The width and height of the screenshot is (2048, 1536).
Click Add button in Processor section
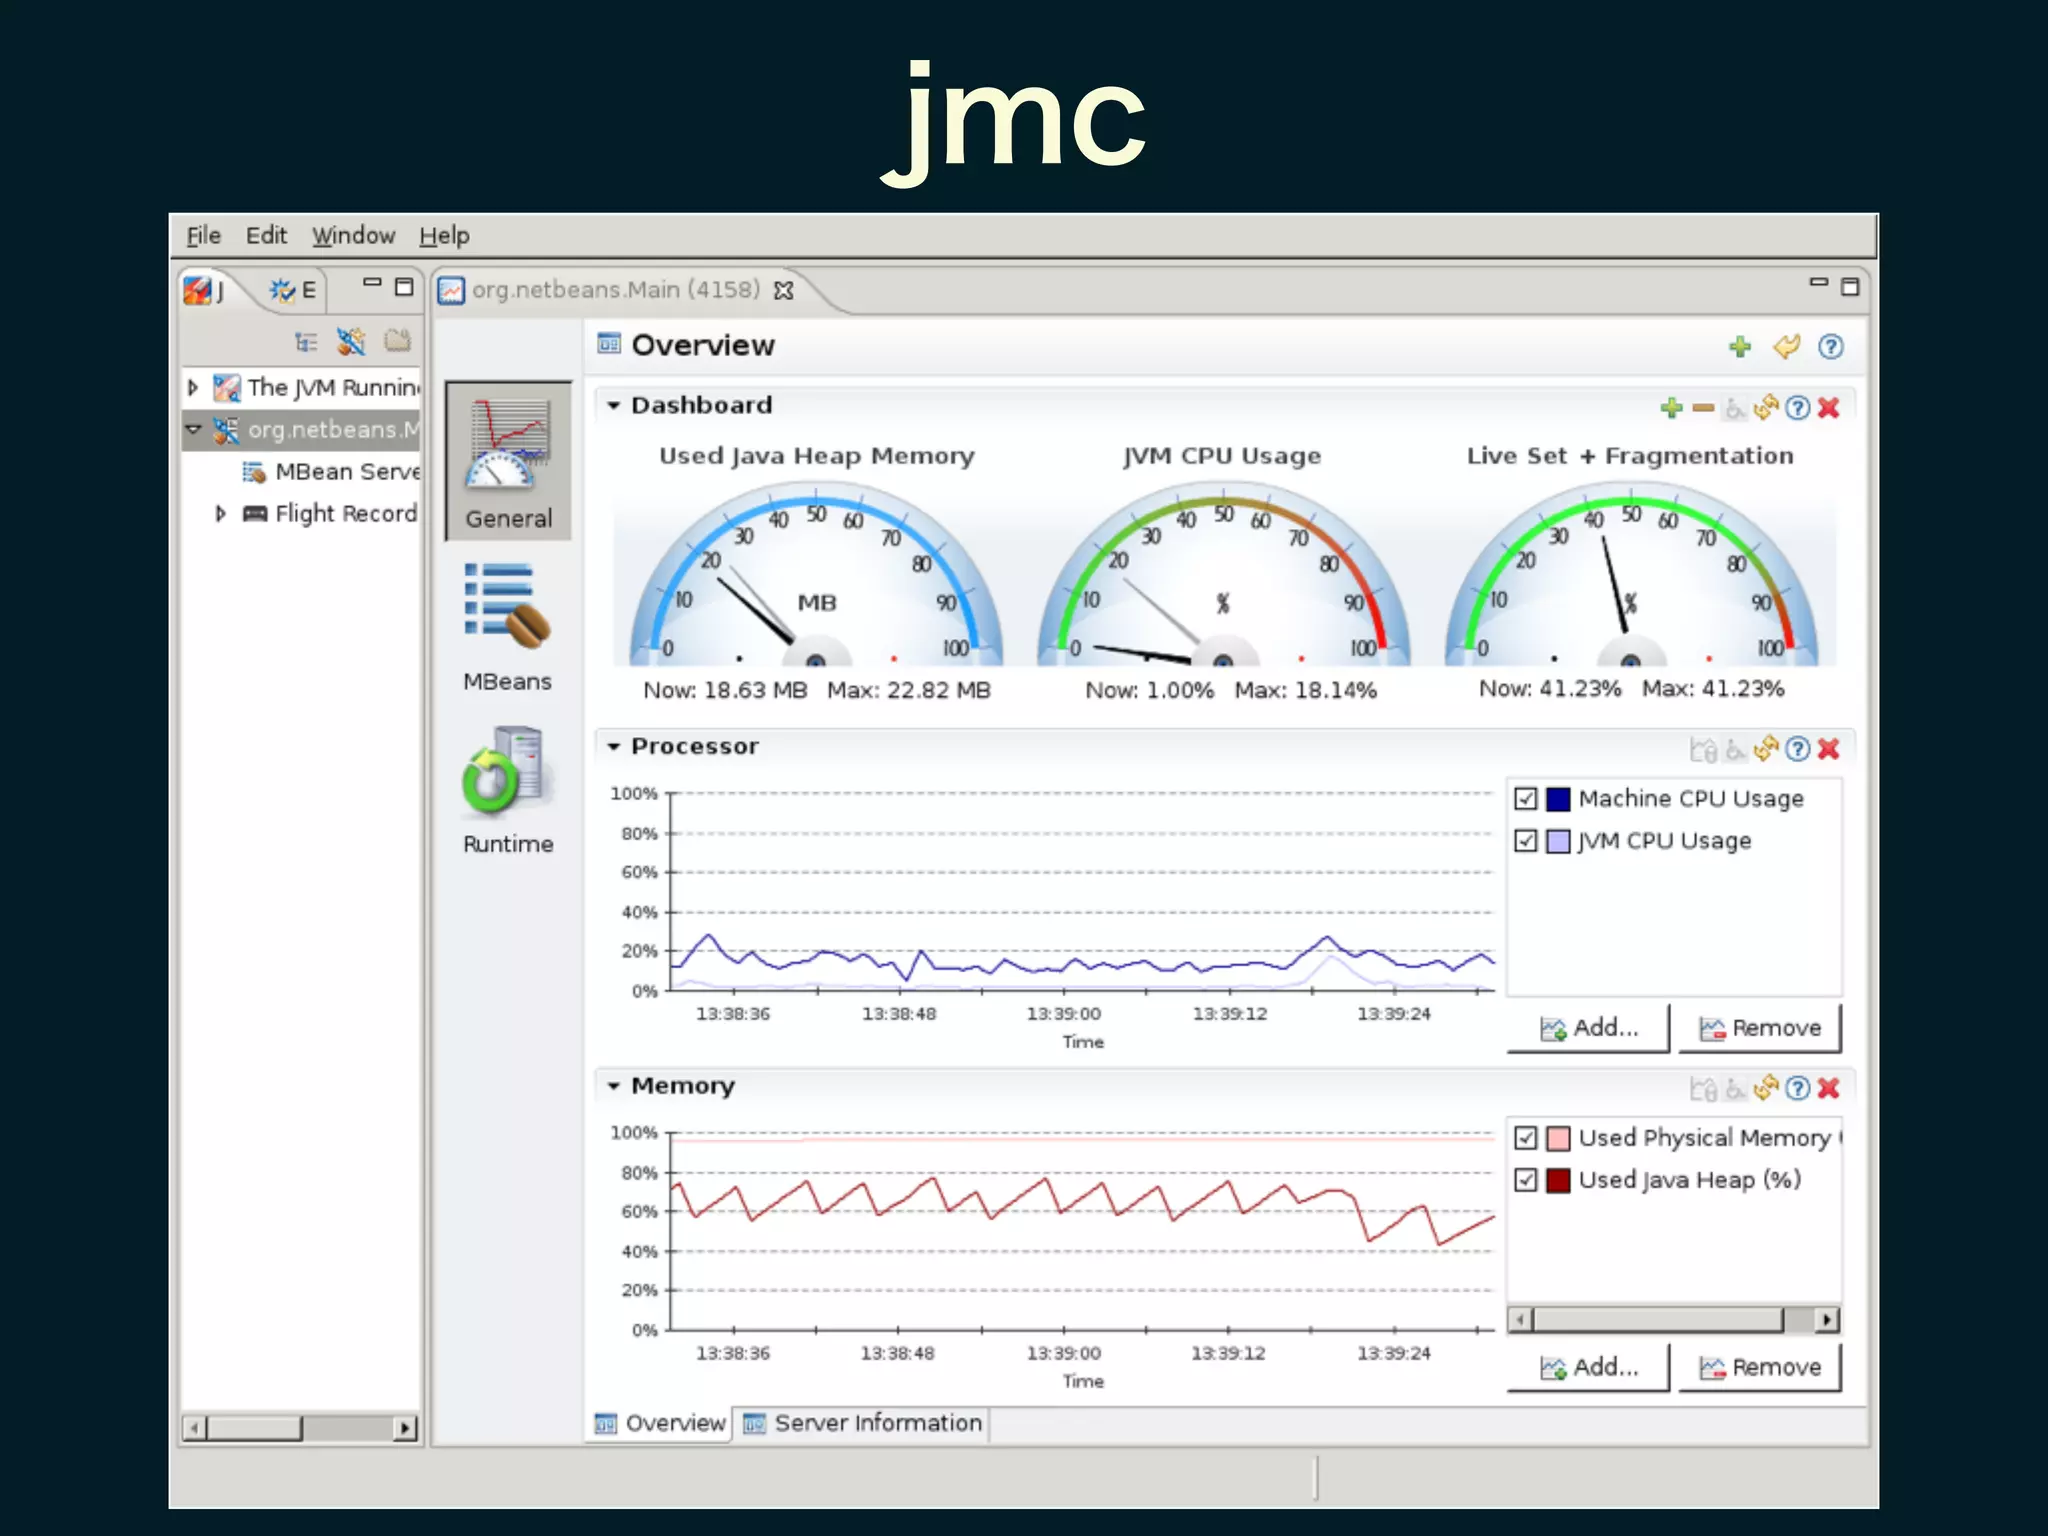point(1588,1028)
